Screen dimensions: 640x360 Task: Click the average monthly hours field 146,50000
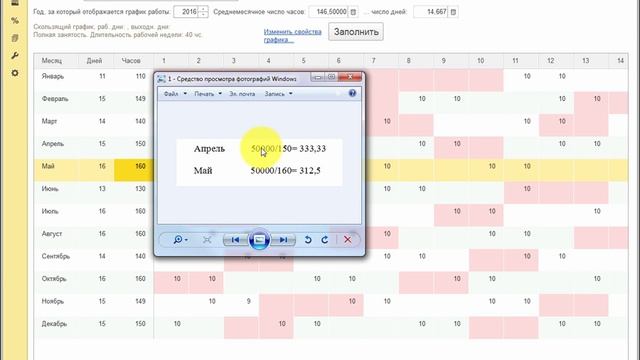point(329,12)
